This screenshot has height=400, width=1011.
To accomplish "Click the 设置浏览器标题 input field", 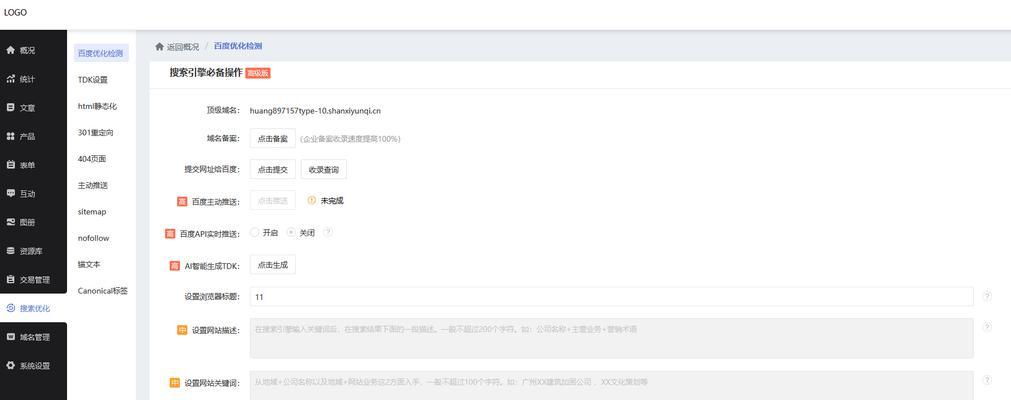I will pos(610,297).
